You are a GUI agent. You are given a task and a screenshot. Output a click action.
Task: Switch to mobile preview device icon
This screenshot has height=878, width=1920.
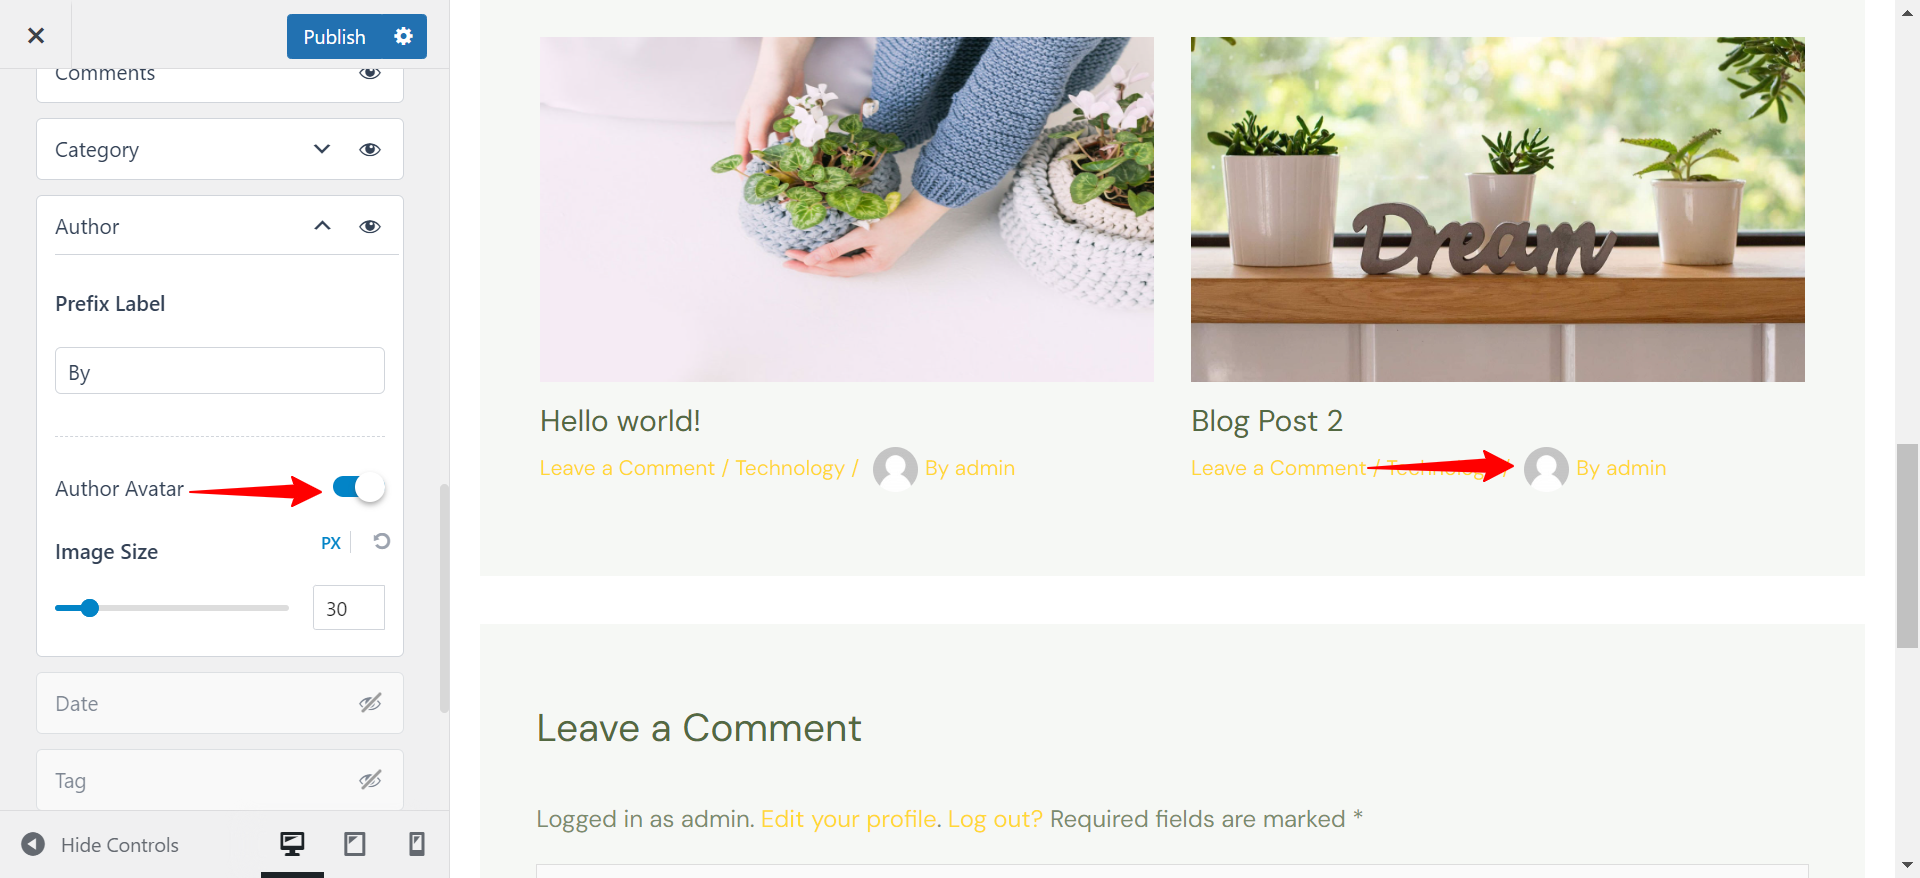[417, 844]
